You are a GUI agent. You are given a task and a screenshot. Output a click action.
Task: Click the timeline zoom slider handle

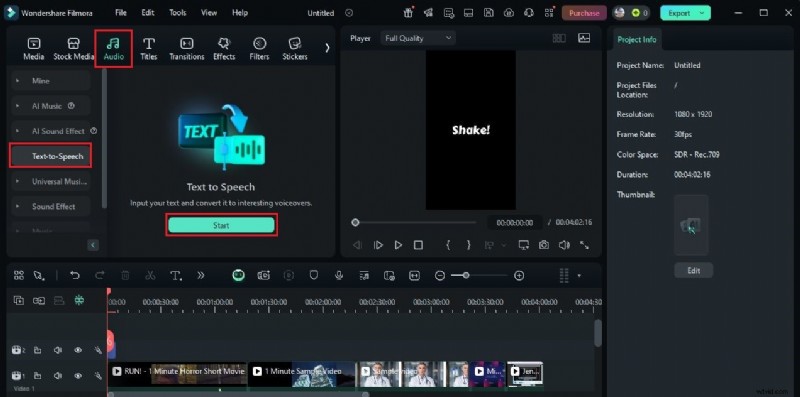pyautogui.click(x=466, y=276)
